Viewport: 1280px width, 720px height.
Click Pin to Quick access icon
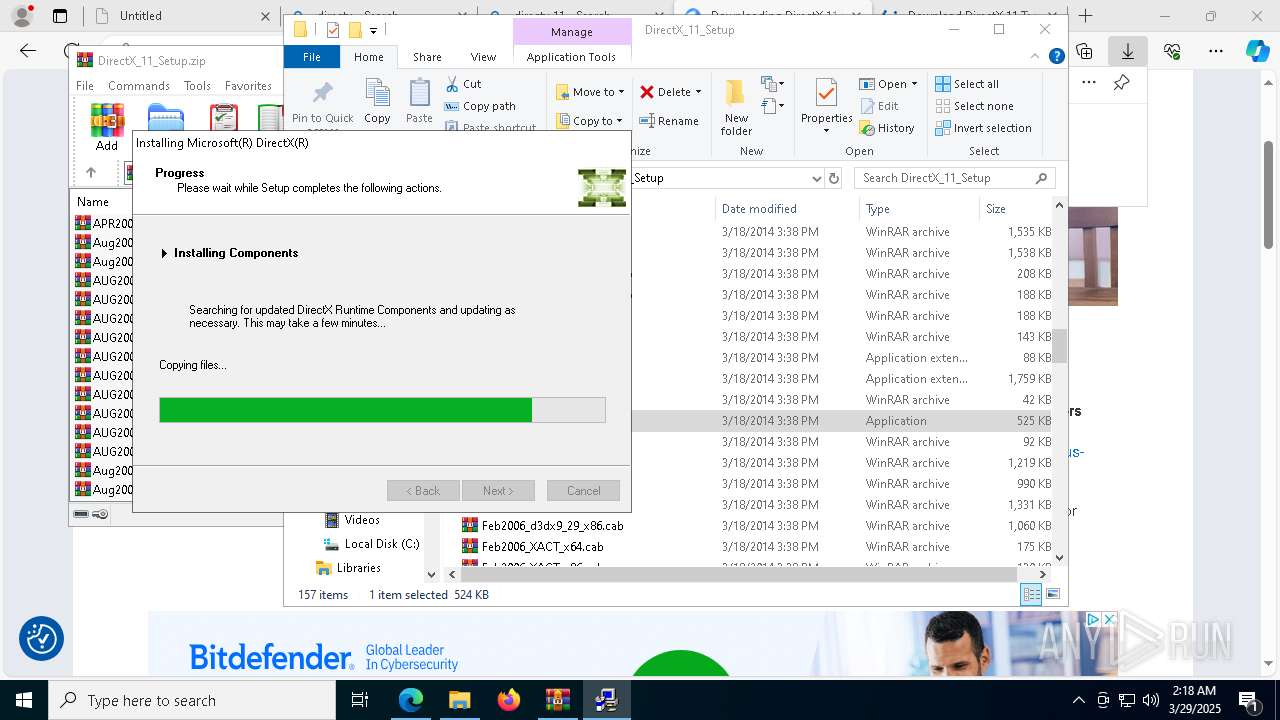click(322, 95)
